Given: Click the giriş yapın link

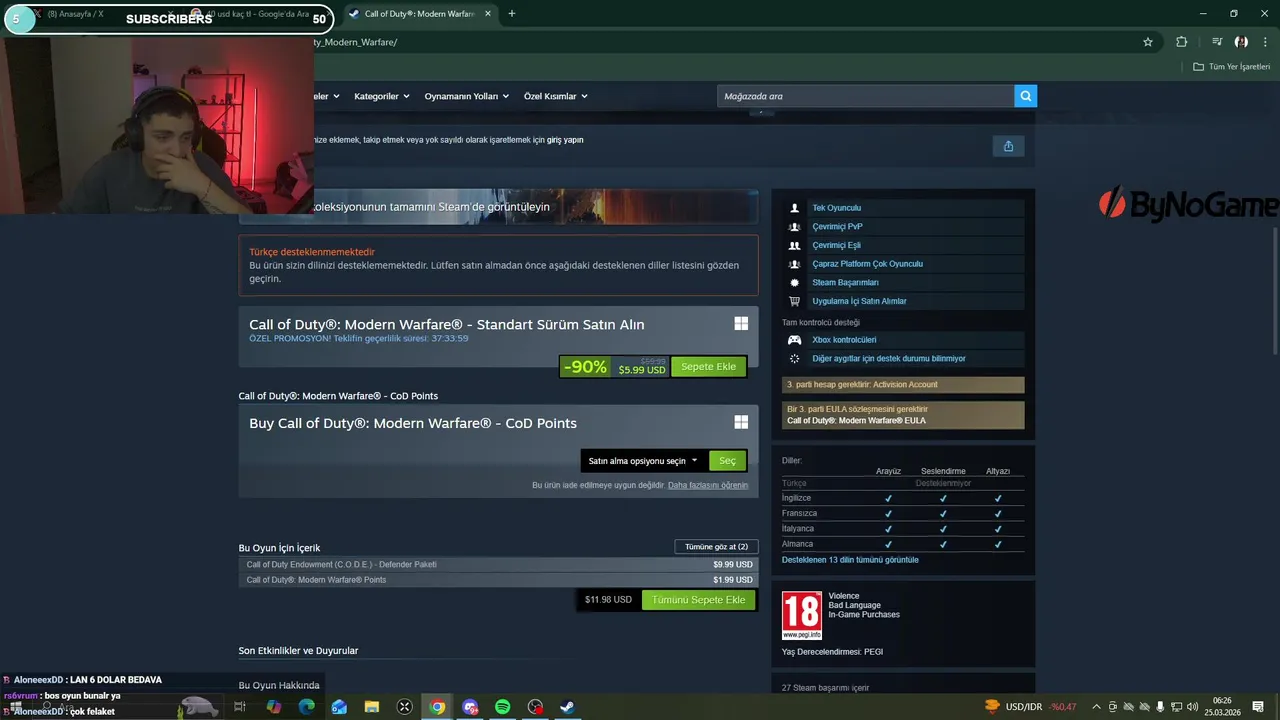Looking at the screenshot, I should [565, 140].
